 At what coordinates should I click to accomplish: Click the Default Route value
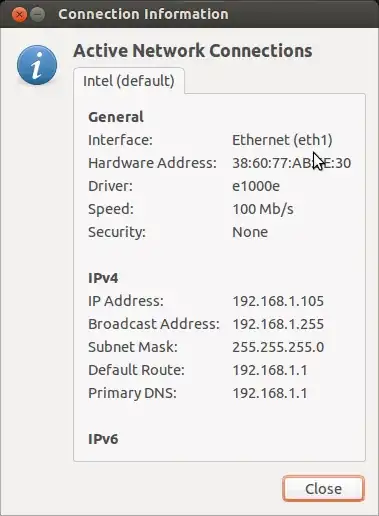click(270, 370)
